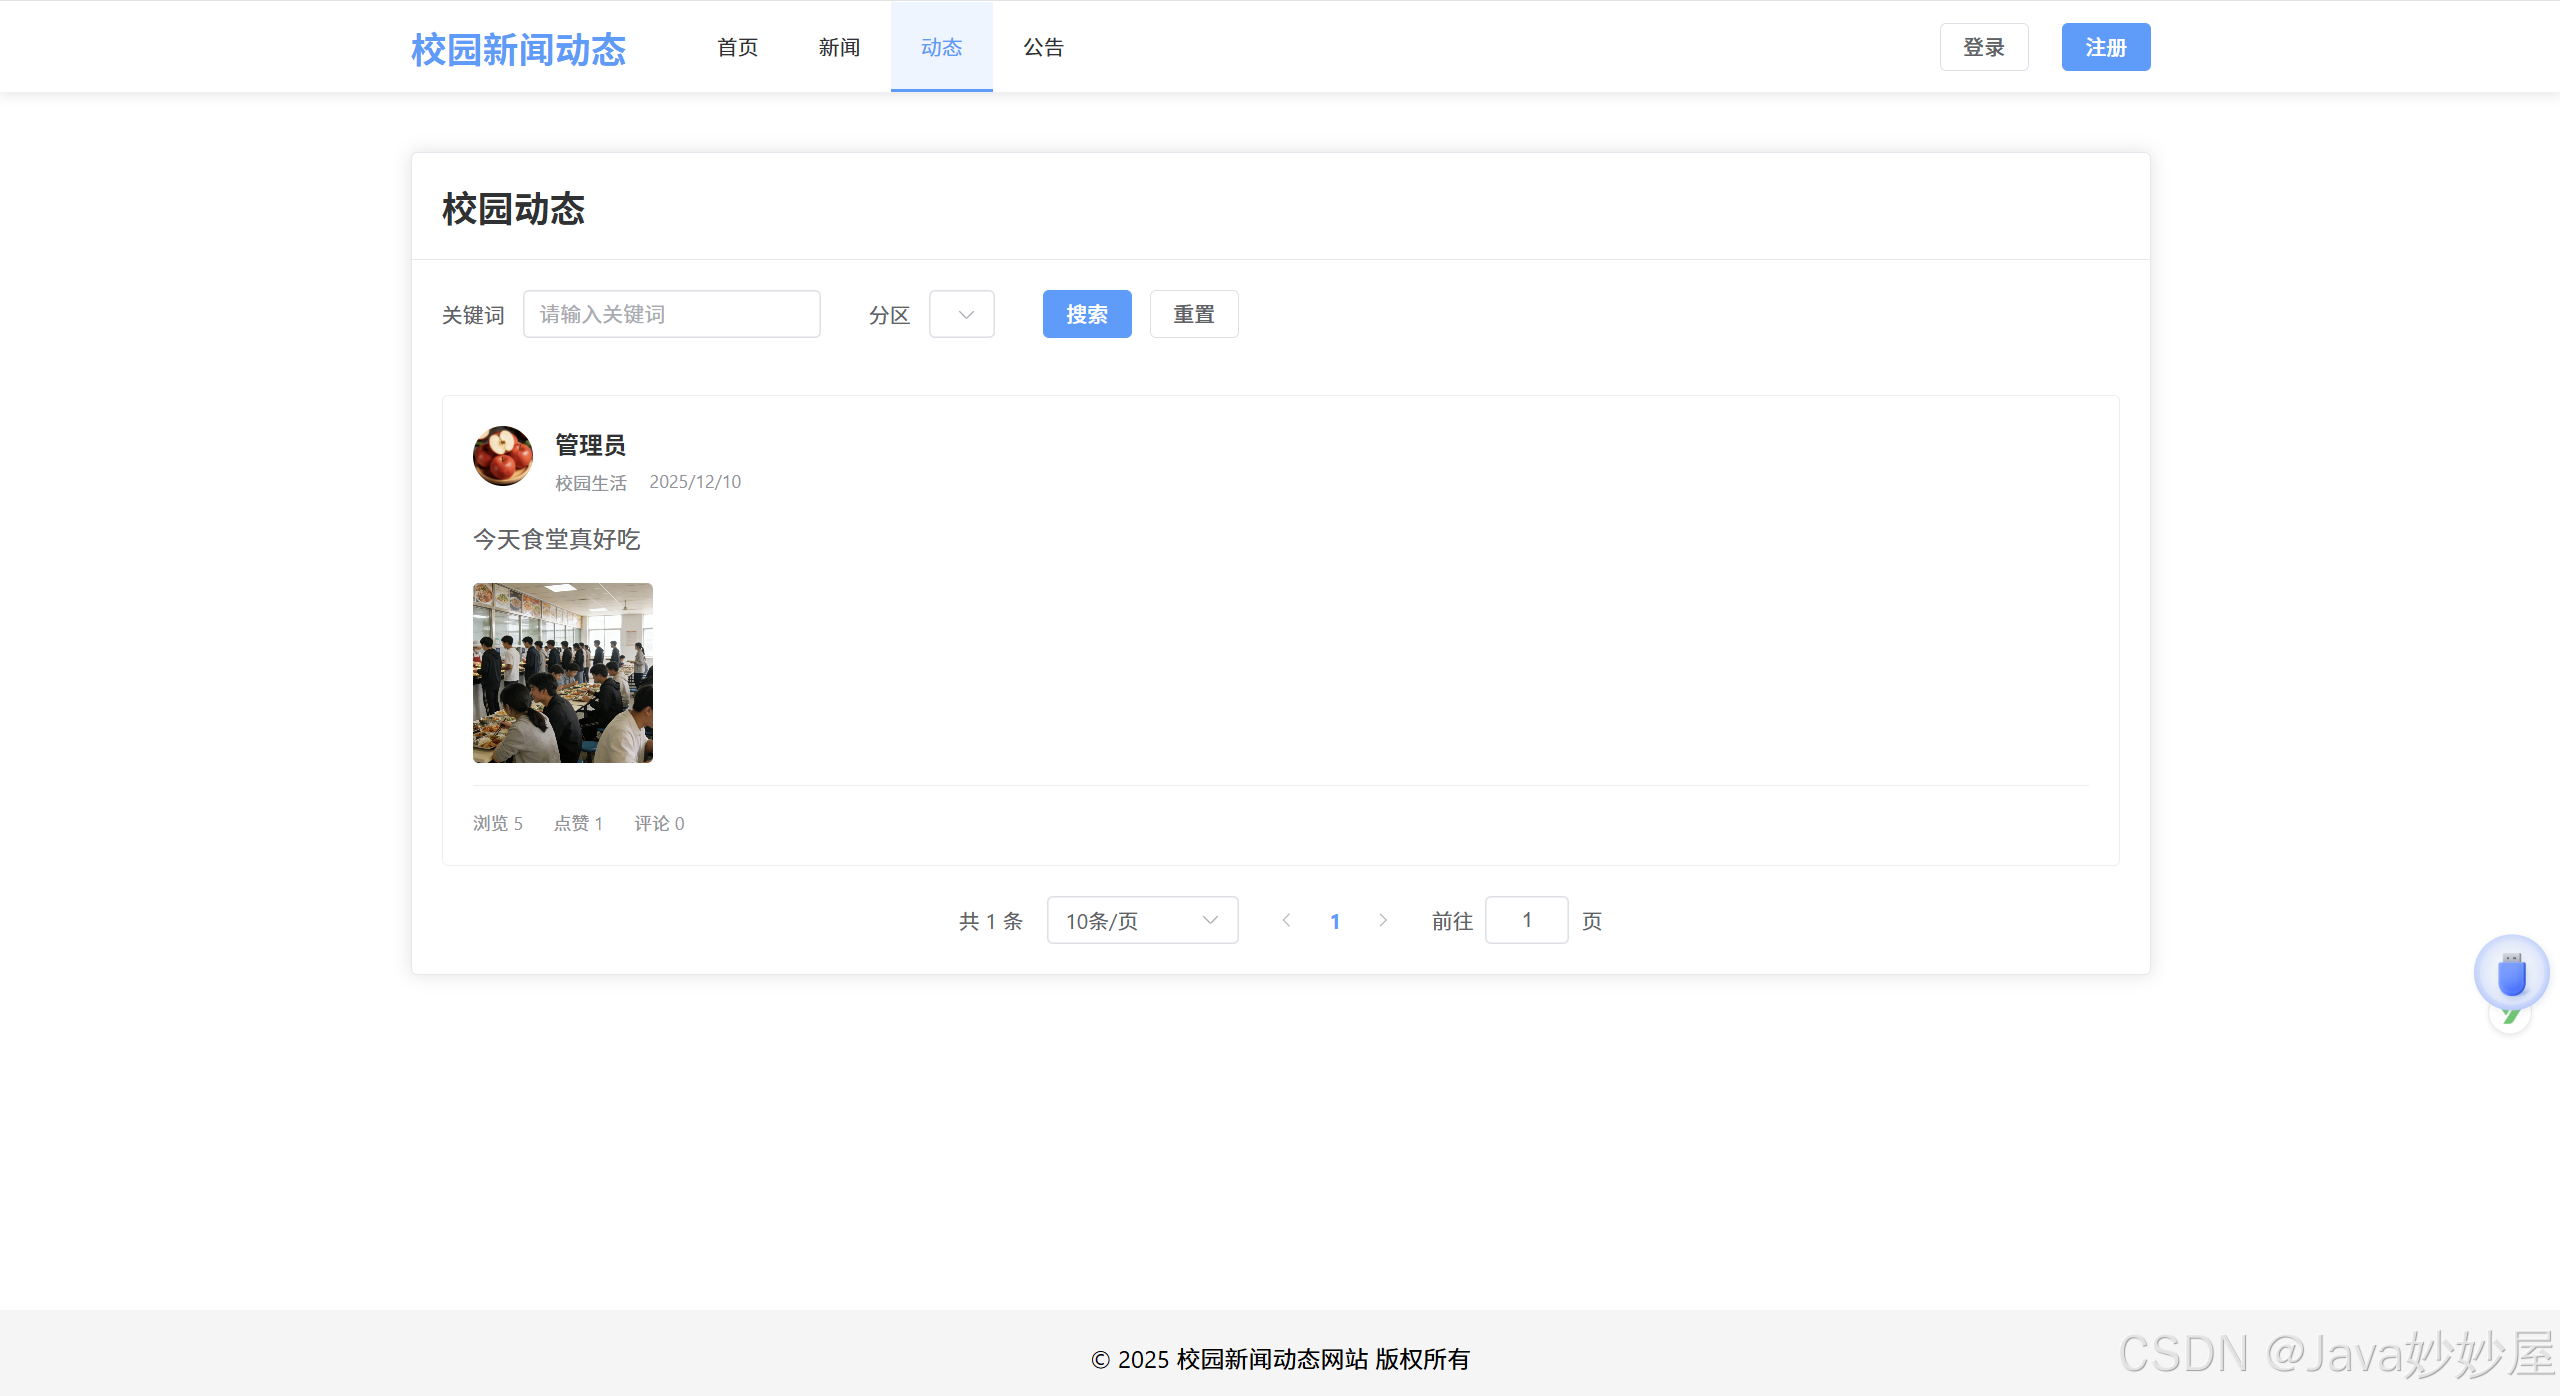Click the blue 注册 button

[2105, 47]
